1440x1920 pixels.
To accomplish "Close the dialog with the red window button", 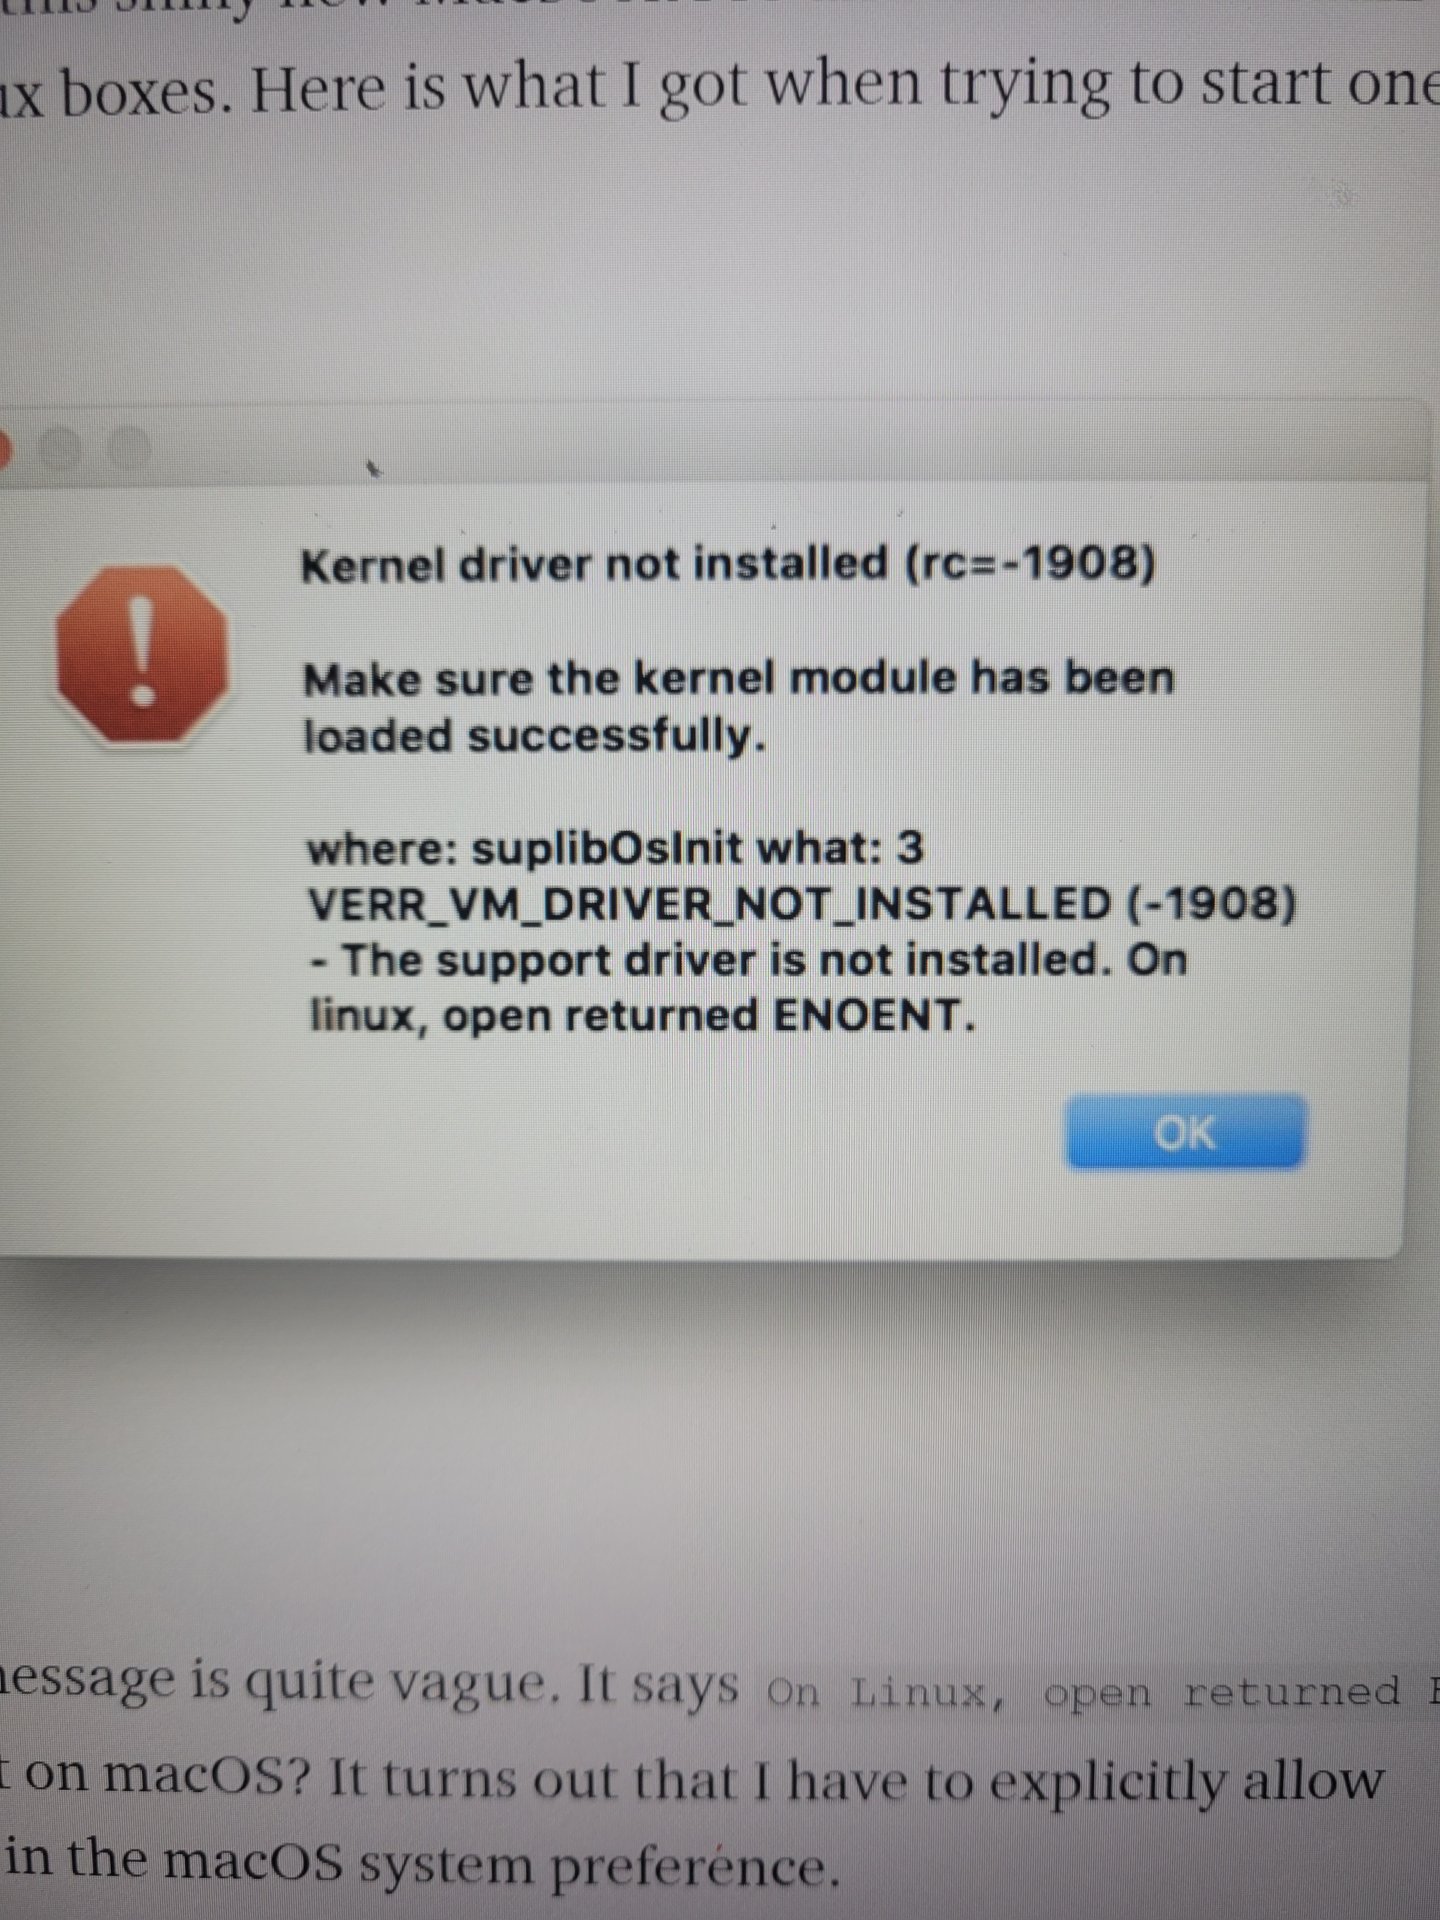I will coord(3,450).
